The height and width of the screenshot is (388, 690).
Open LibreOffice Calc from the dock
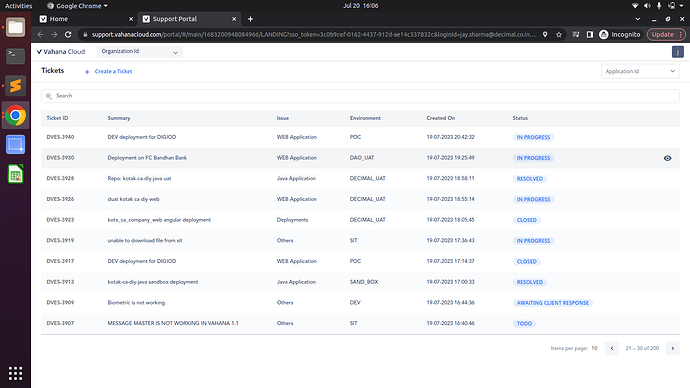click(15, 174)
